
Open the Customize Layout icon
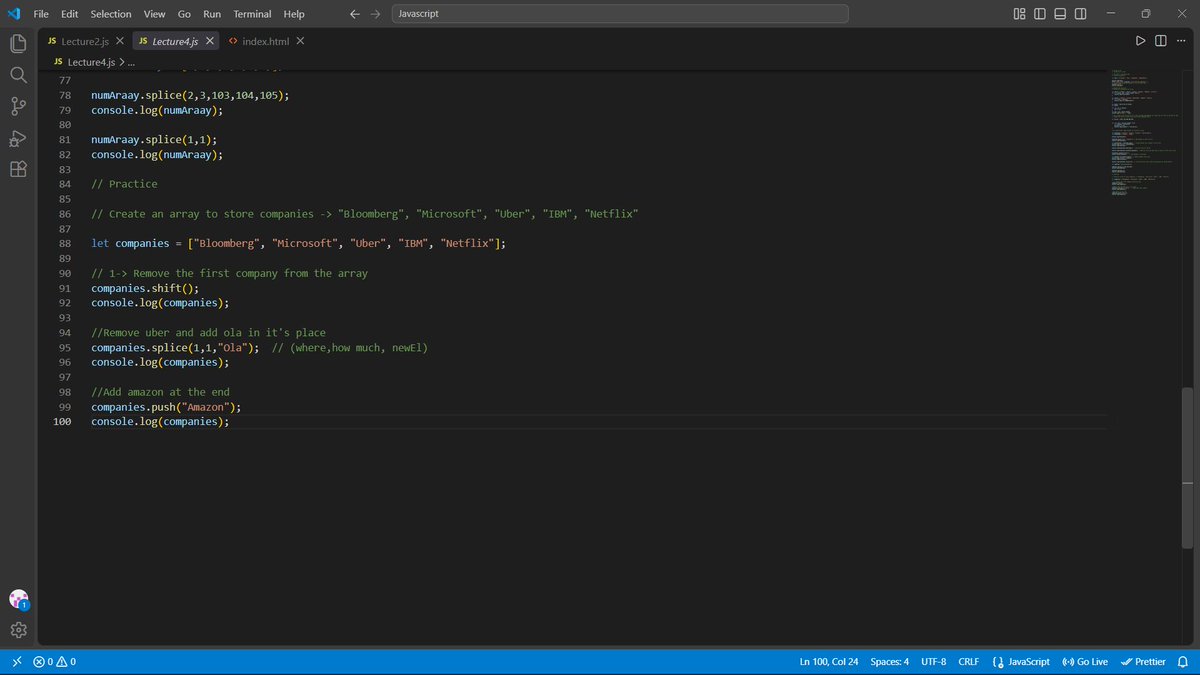[1019, 14]
